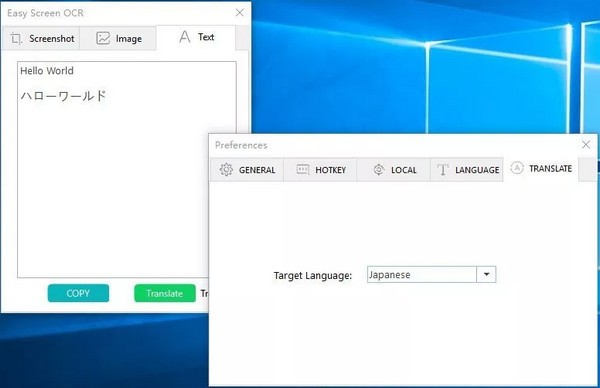
Task: Switch to the Image tab label
Action: point(129,39)
